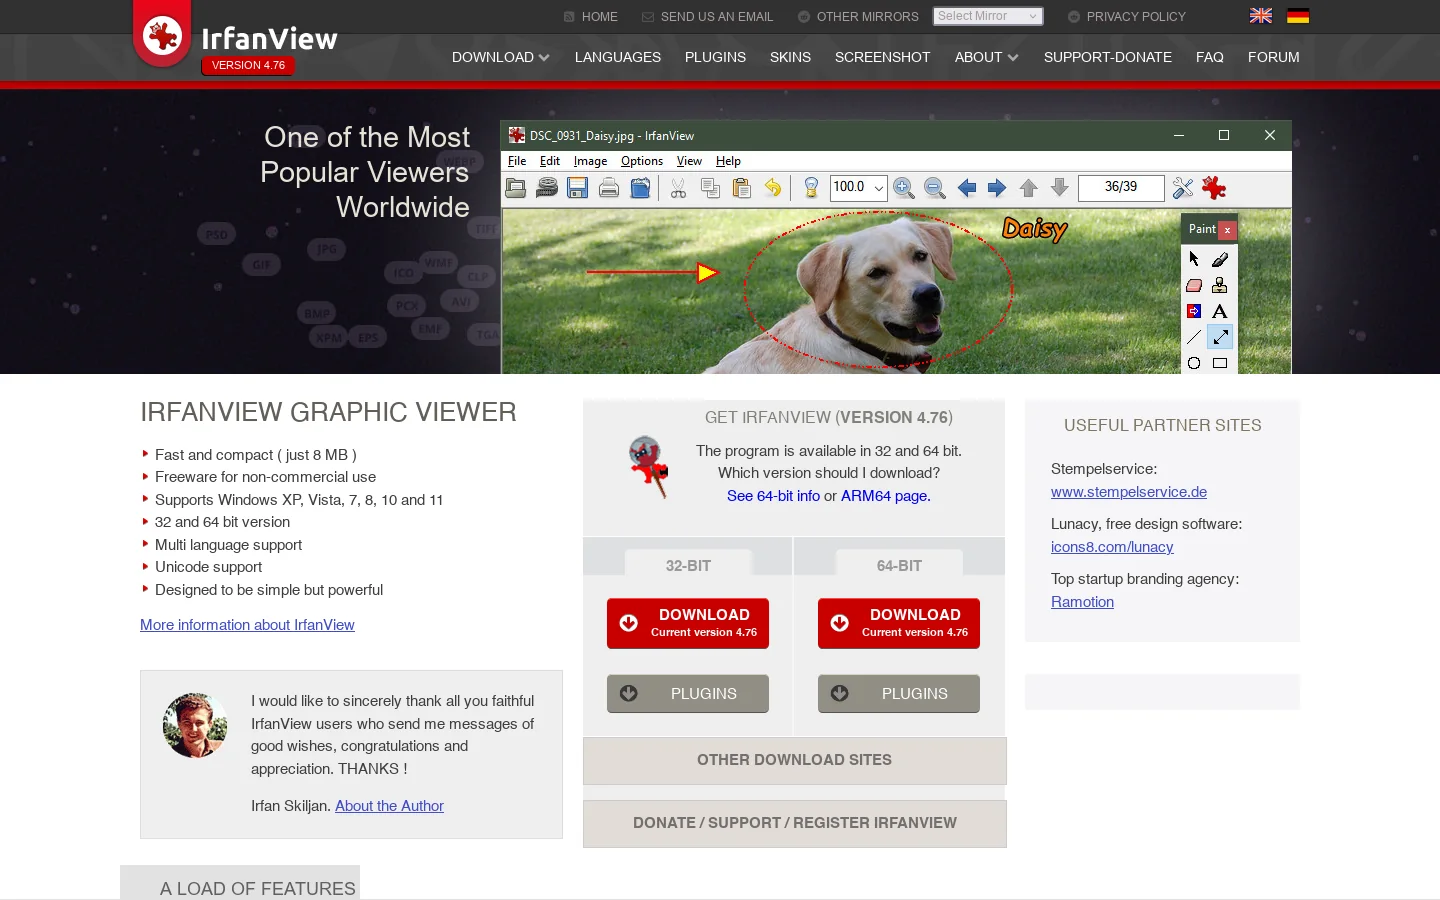Click the Zoom out magnifier icon
Image resolution: width=1440 pixels, height=900 pixels.
[x=935, y=188]
